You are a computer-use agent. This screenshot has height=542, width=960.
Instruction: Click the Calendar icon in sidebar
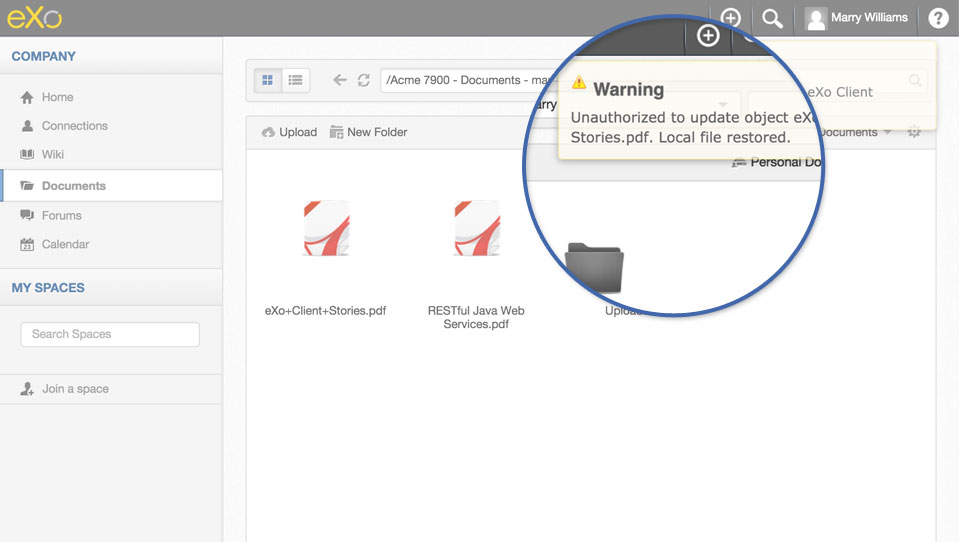point(27,244)
